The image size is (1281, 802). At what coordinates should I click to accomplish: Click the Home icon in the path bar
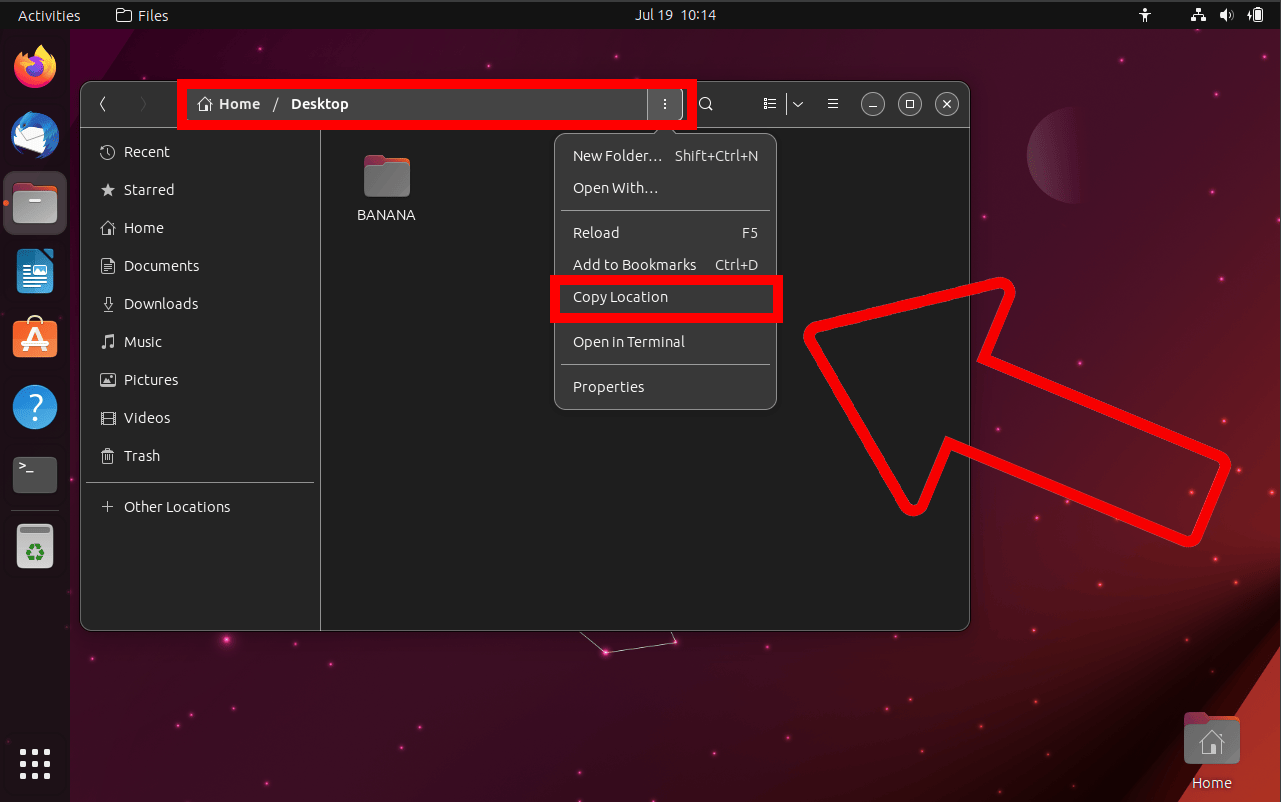click(228, 103)
